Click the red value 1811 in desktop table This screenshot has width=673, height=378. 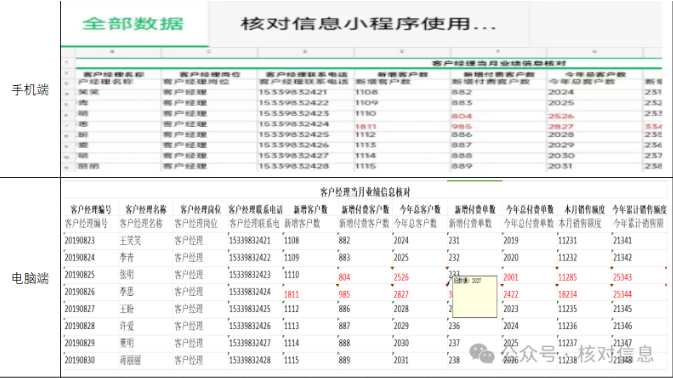click(x=291, y=294)
